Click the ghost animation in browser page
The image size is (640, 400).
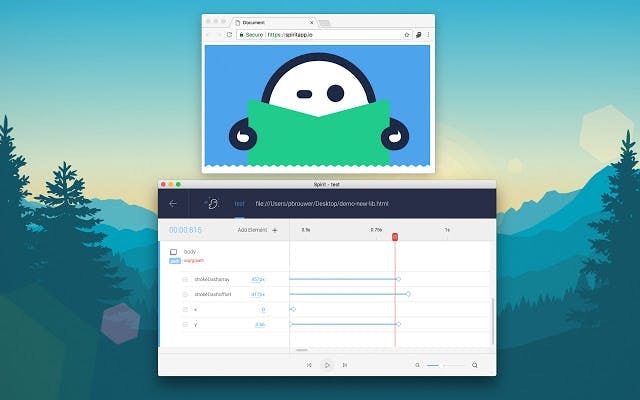(x=318, y=106)
